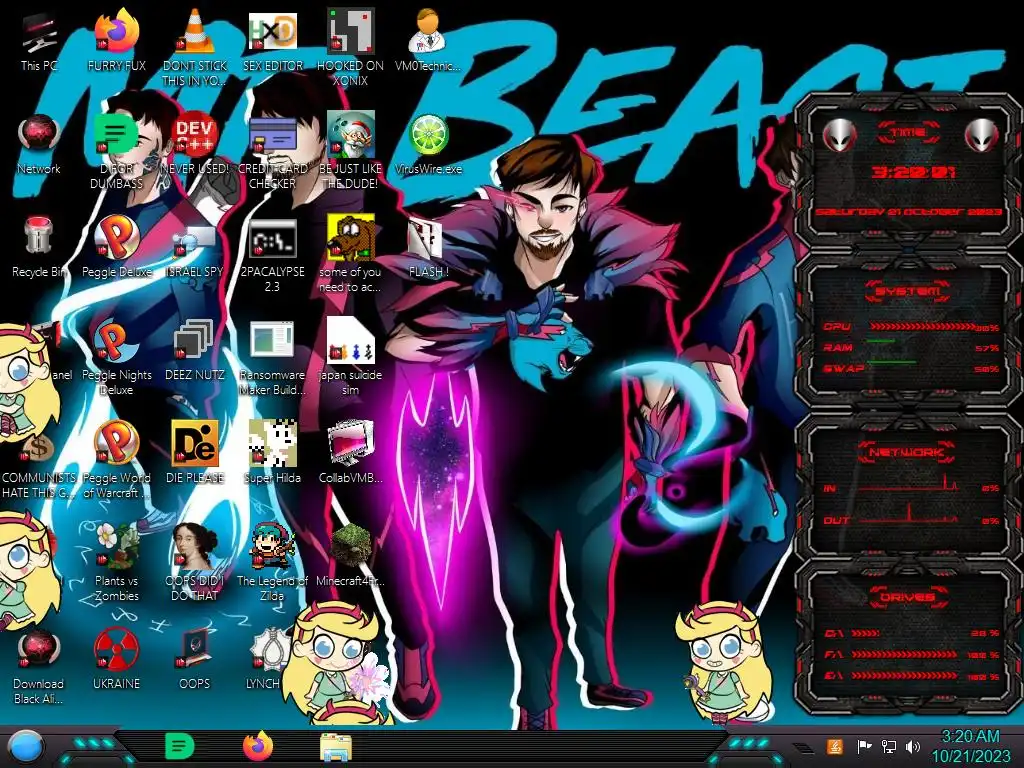This screenshot has width=1024, height=768.
Task: Launch Peggle Nights Deluxe
Action: (x=116, y=358)
